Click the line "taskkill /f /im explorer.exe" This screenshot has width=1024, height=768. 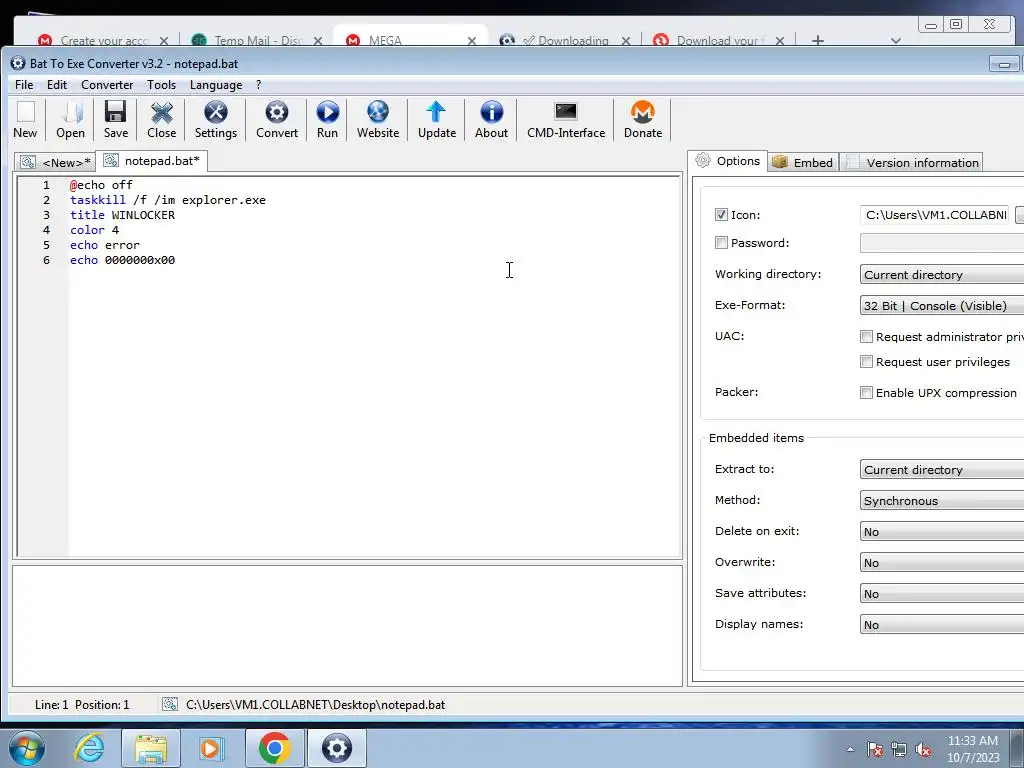[168, 200]
